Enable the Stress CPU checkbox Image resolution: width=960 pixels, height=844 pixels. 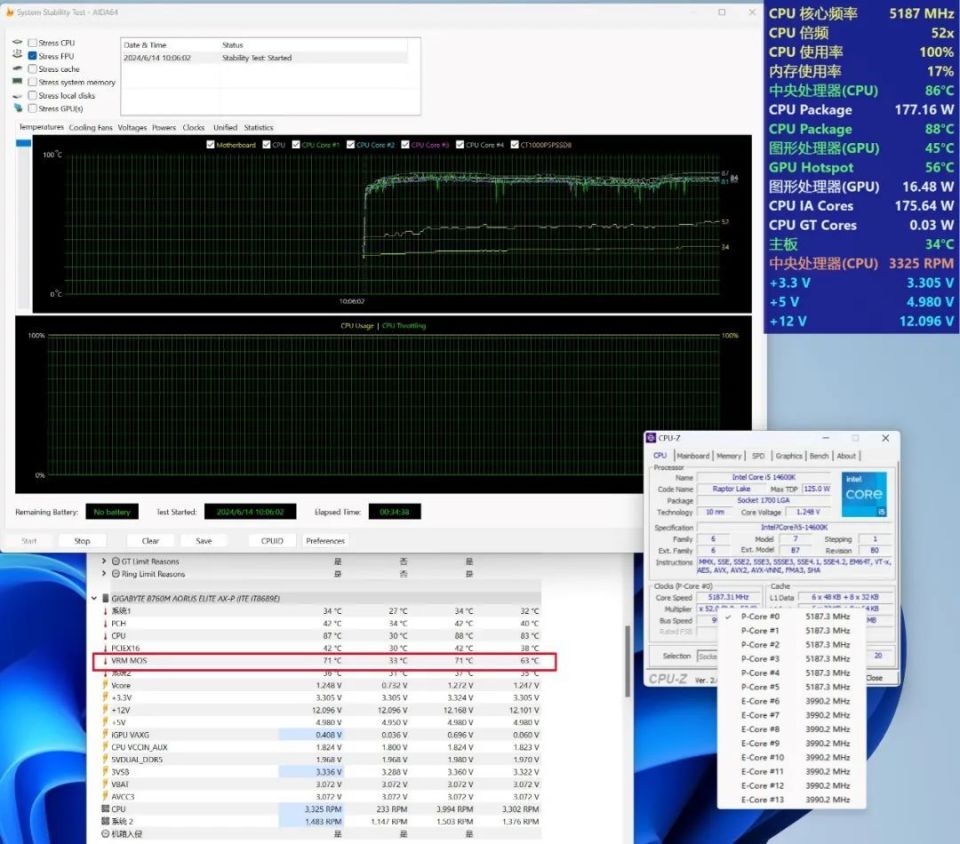tap(32, 42)
